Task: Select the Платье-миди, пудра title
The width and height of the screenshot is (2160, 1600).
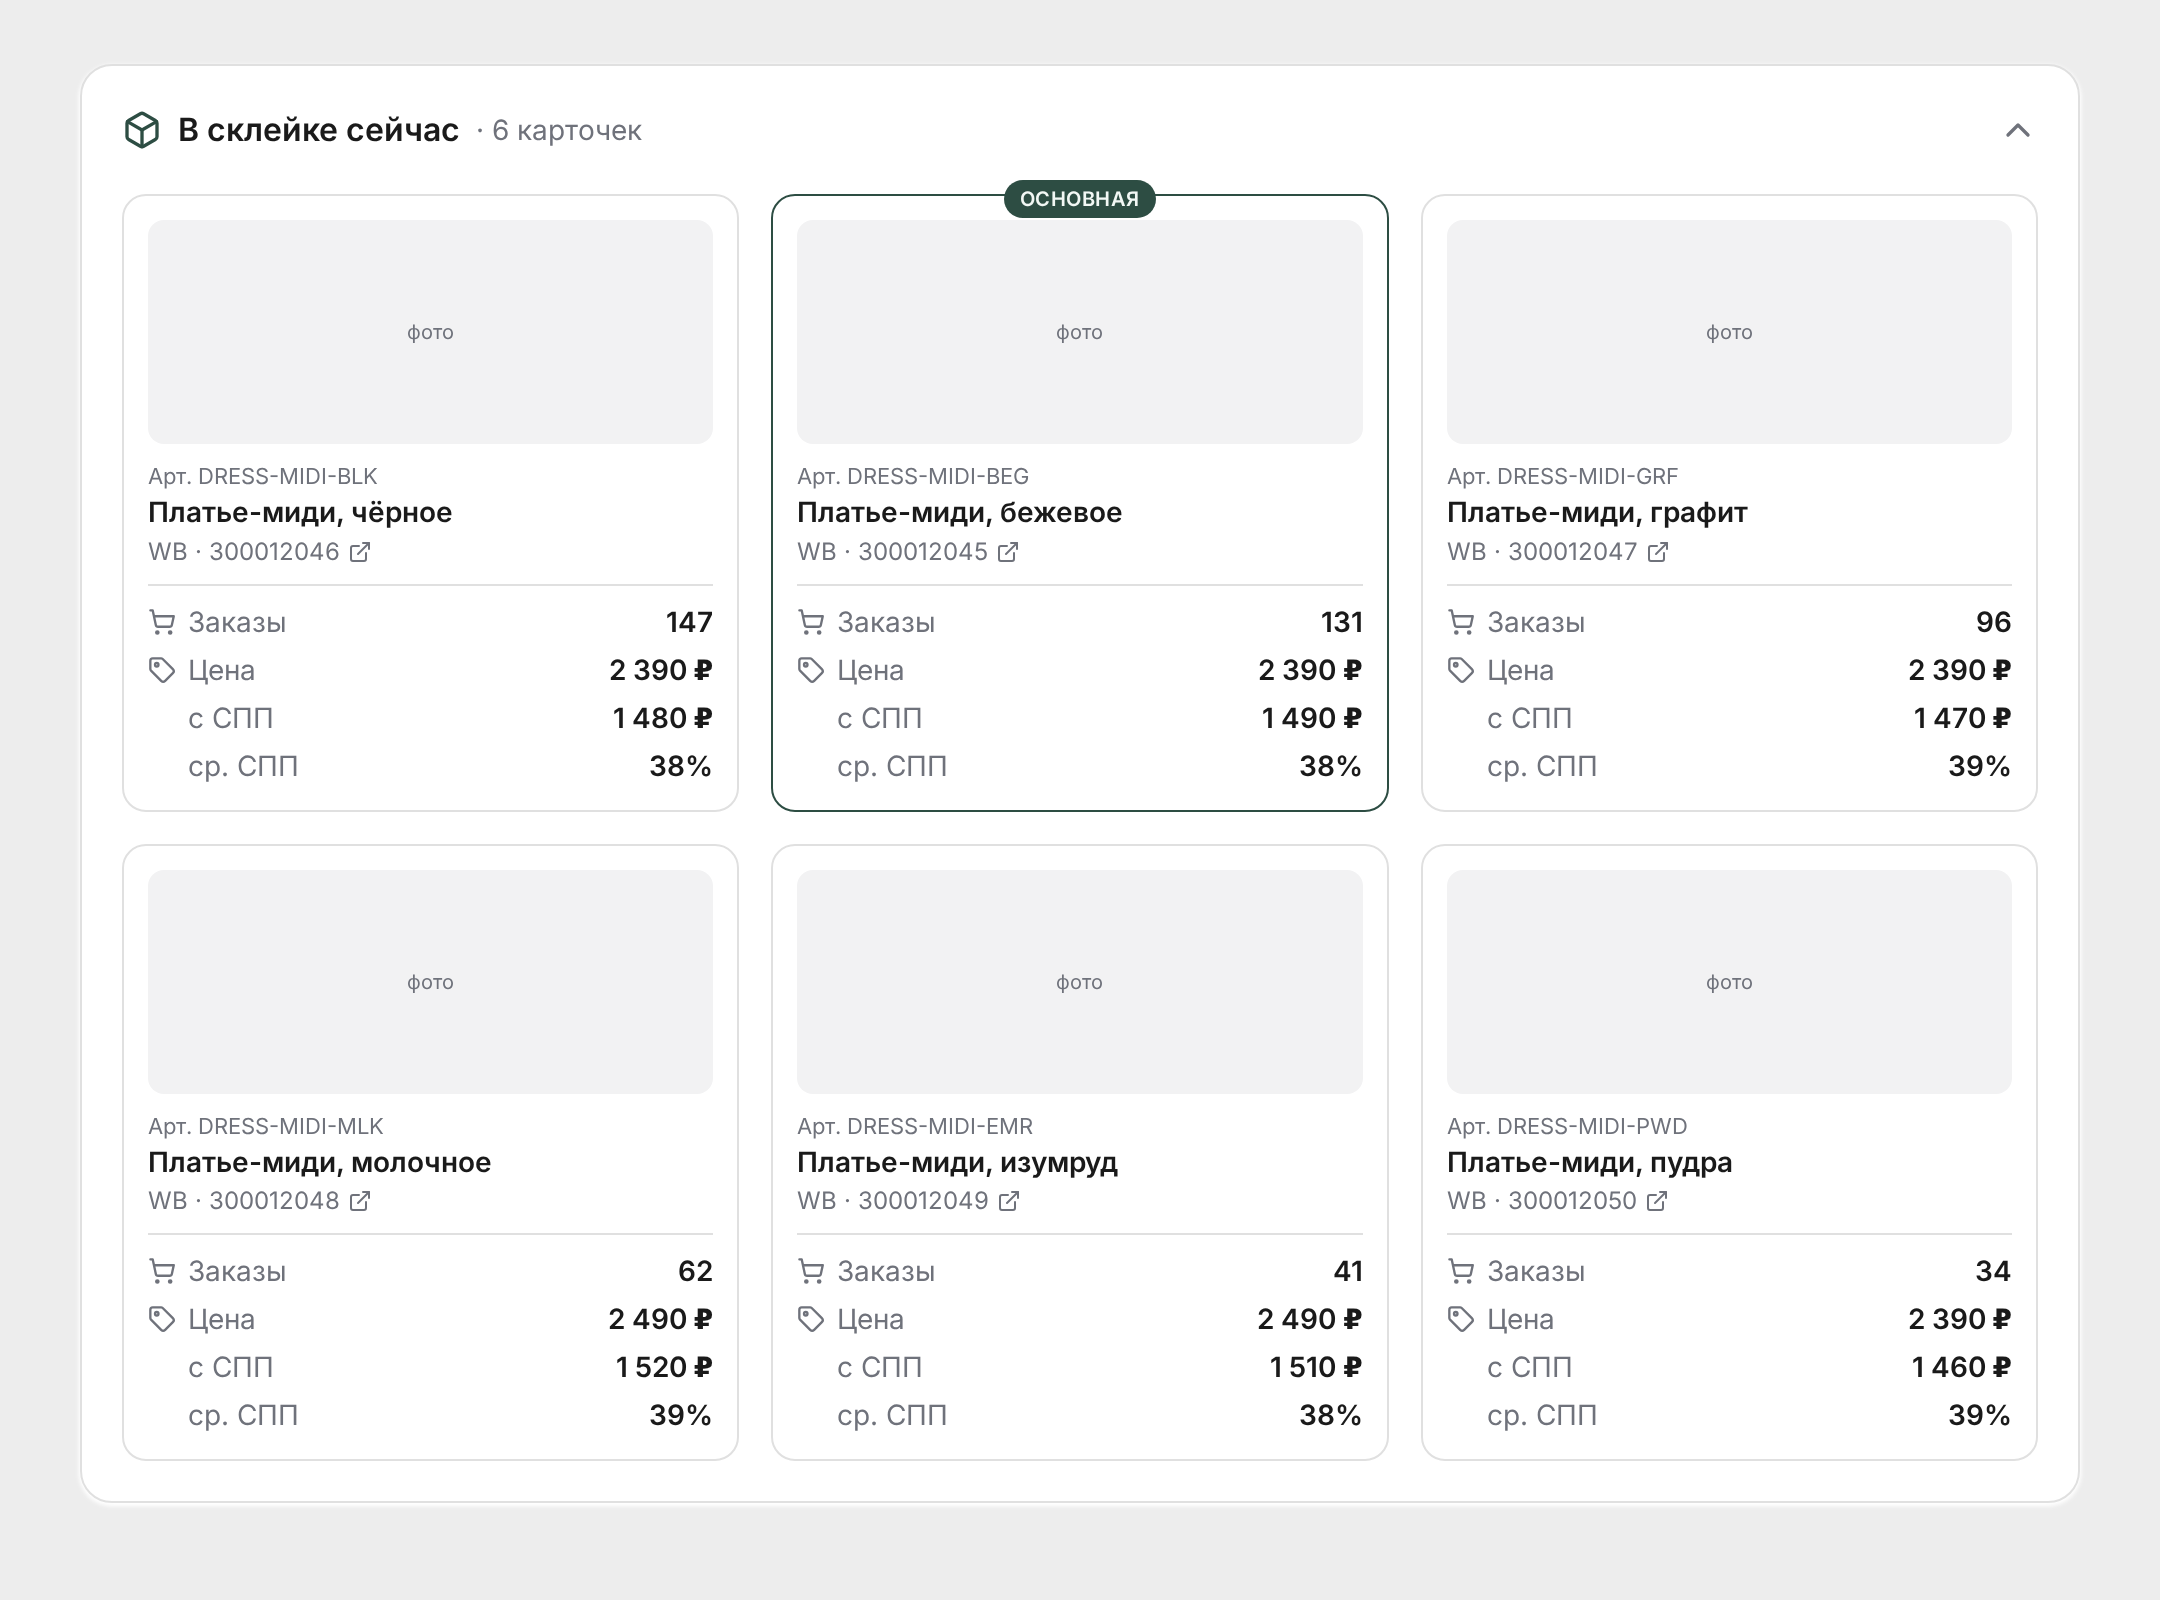Action: point(1589,1162)
